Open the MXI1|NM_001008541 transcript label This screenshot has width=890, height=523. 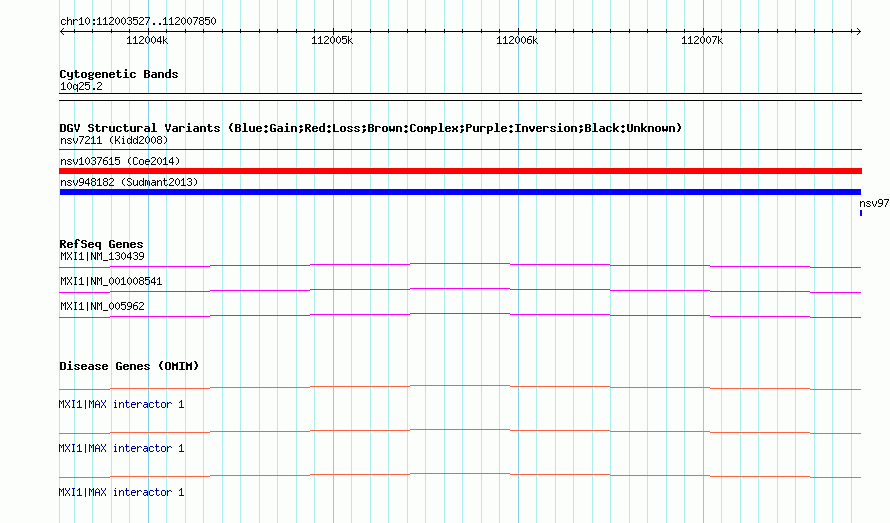click(111, 281)
